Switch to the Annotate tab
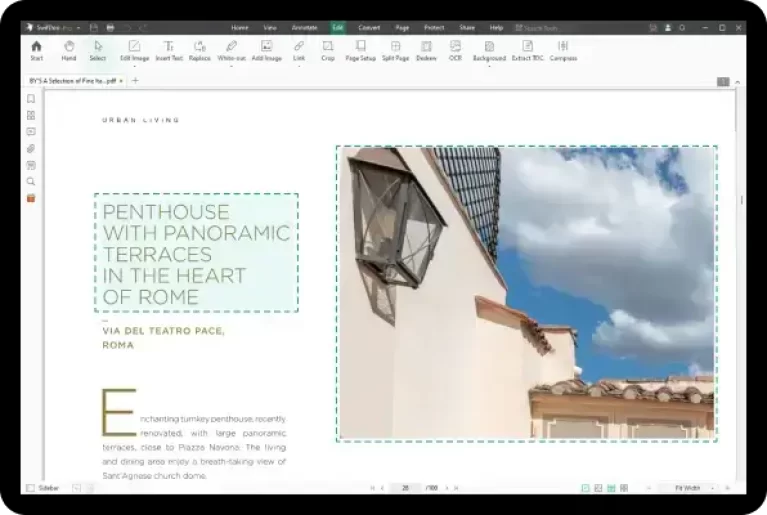 click(x=304, y=27)
